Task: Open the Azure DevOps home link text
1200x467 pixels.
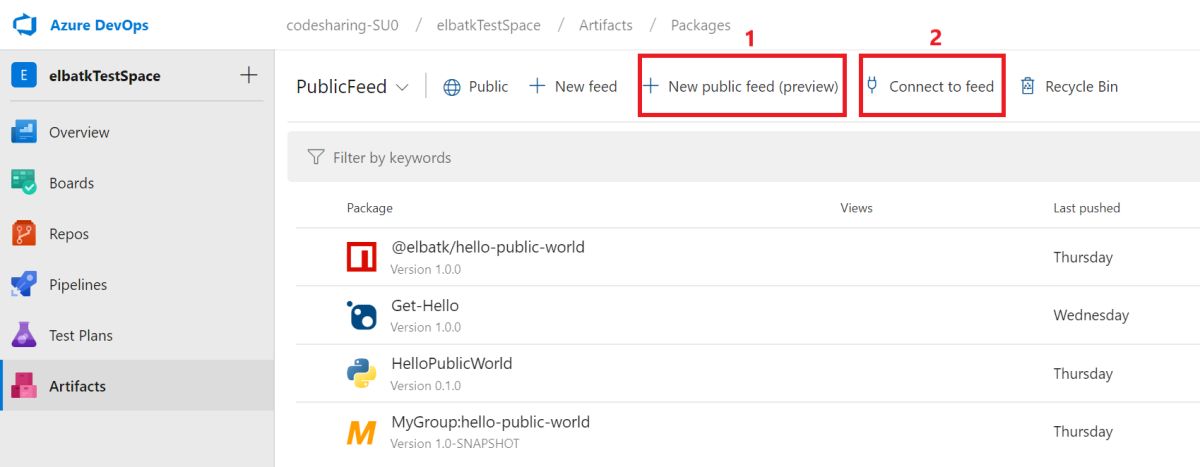Action: coord(99,25)
